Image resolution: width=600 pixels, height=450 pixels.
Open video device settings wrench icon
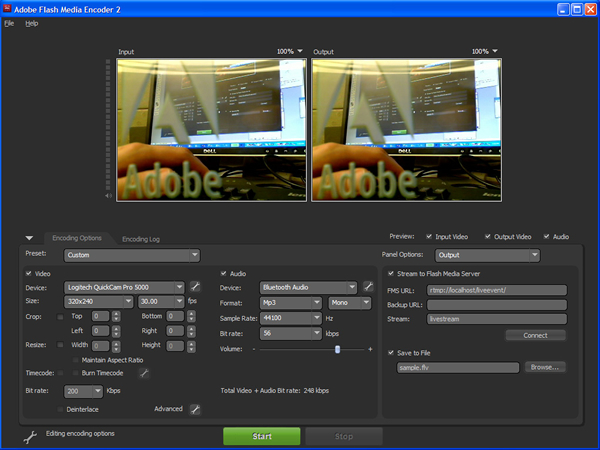[x=196, y=287]
